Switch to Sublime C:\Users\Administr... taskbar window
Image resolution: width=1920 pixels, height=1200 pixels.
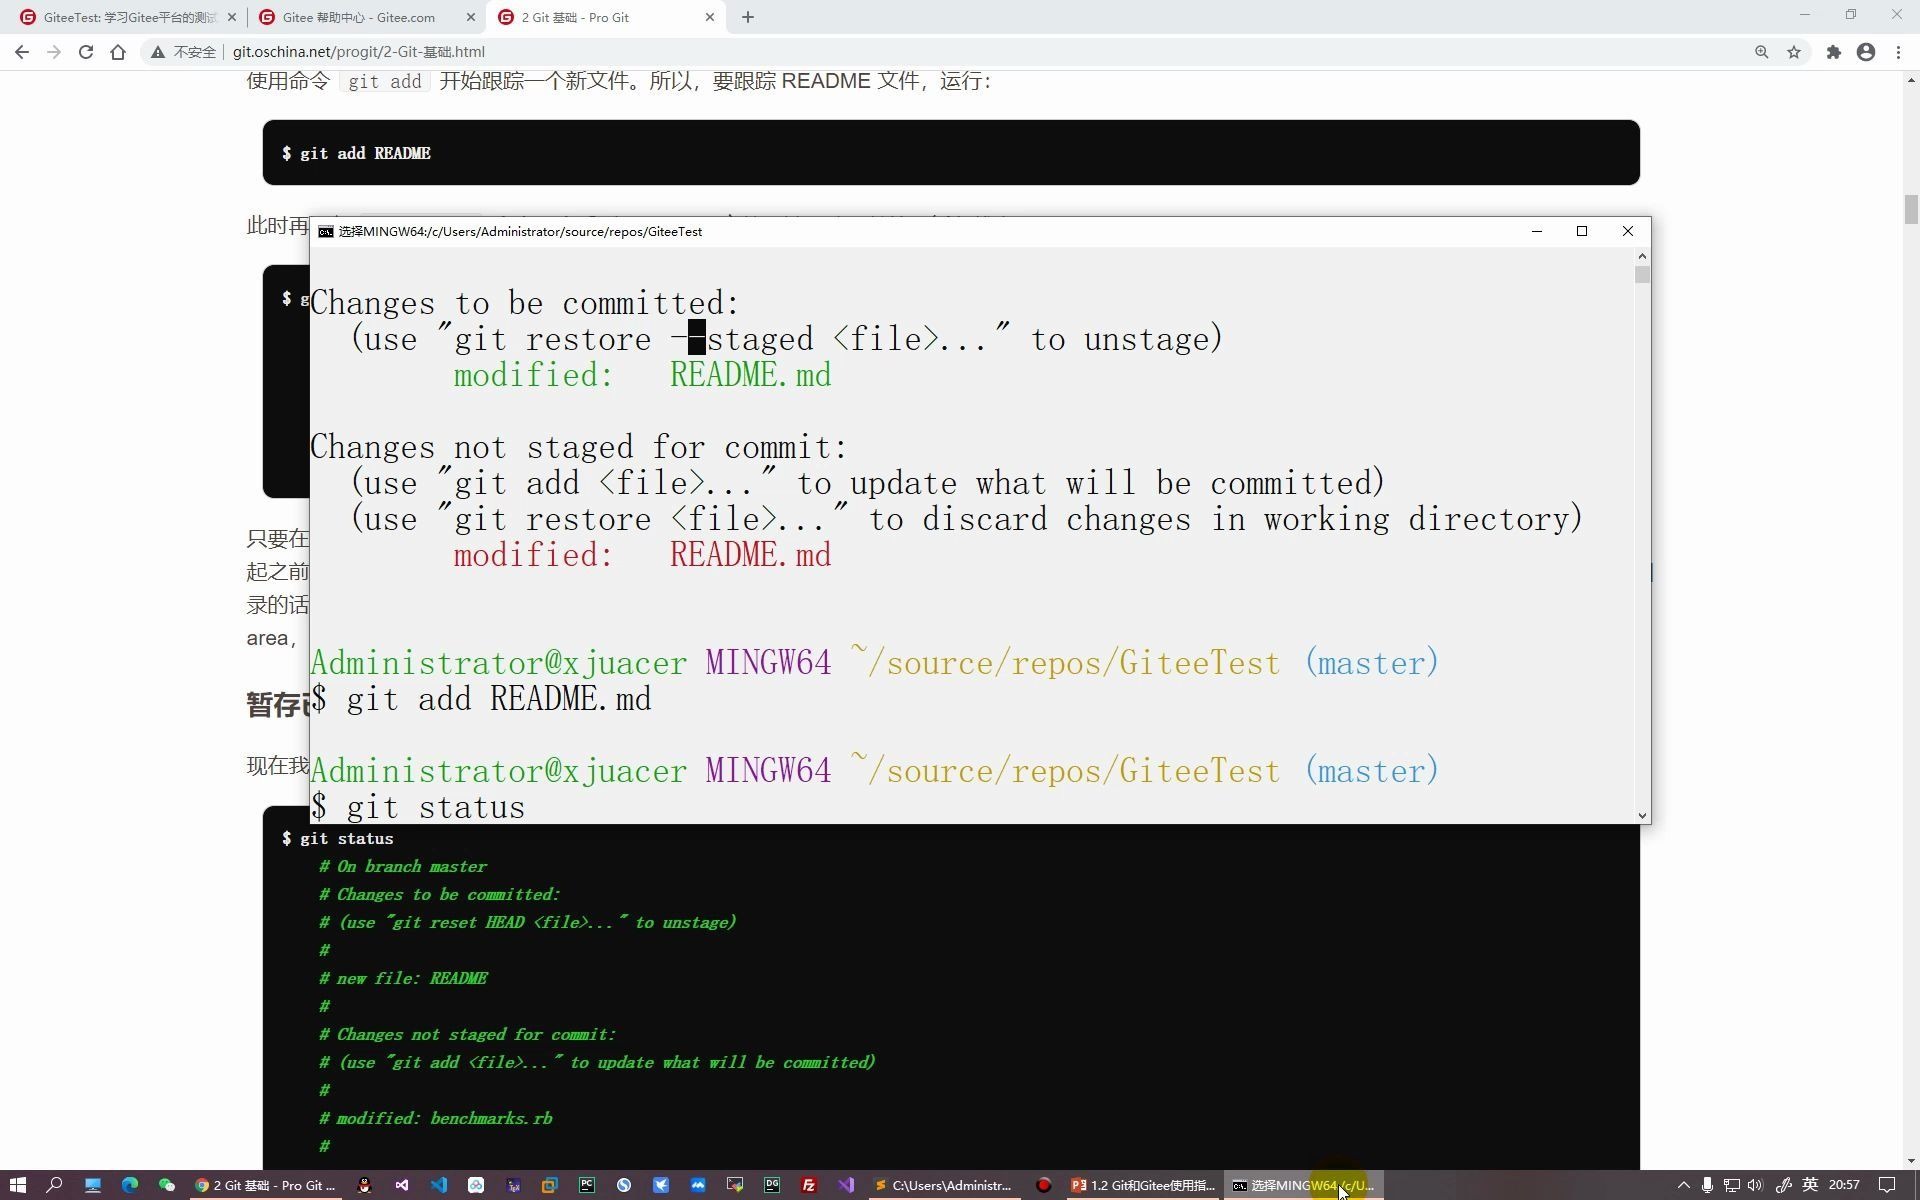coord(943,1185)
